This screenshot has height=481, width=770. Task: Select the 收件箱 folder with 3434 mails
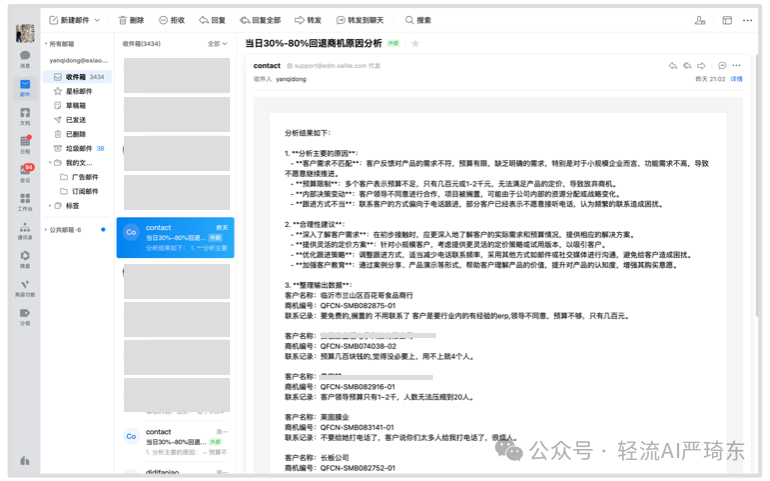pyautogui.click(x=78, y=77)
